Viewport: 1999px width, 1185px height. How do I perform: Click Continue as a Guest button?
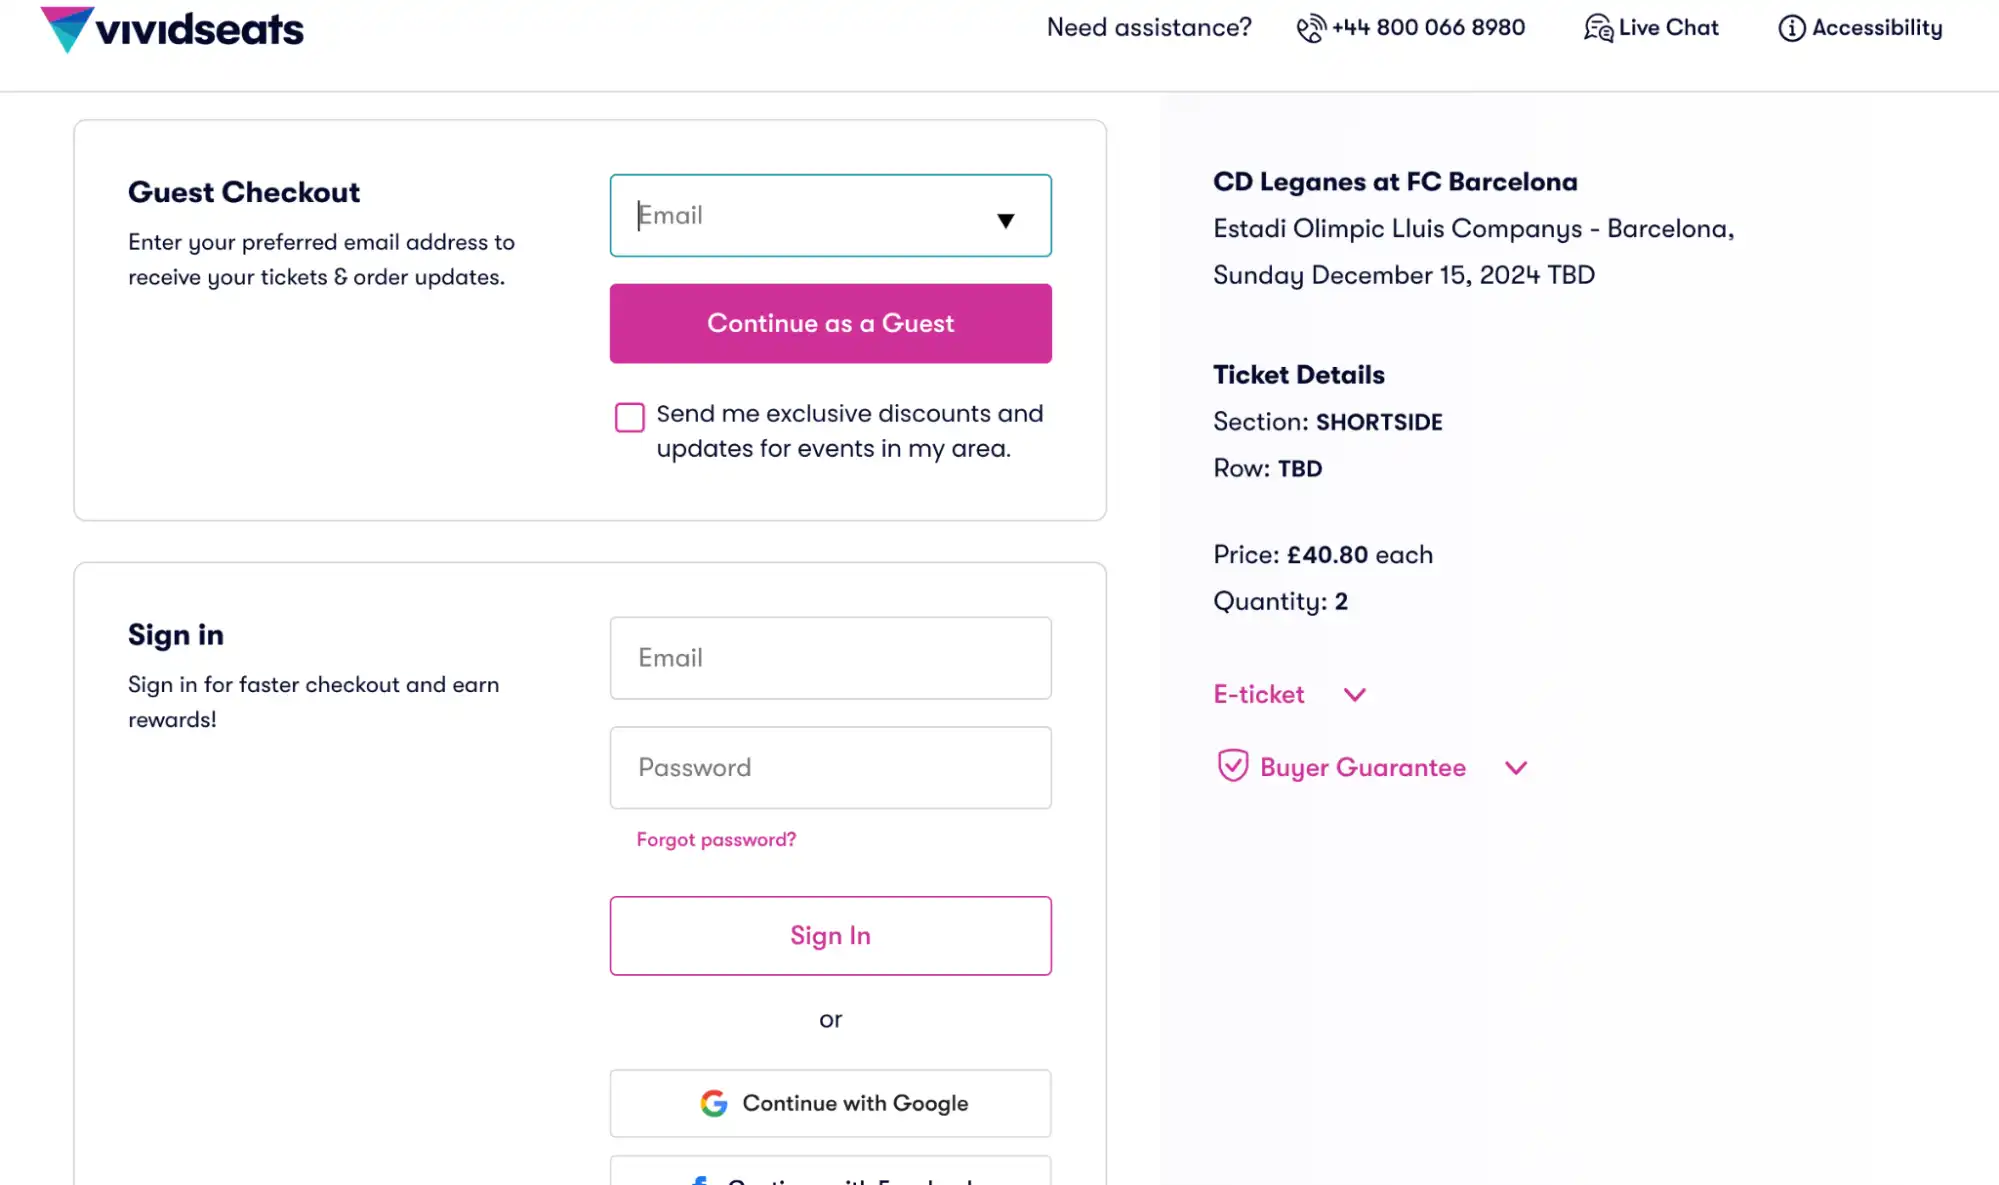(831, 323)
